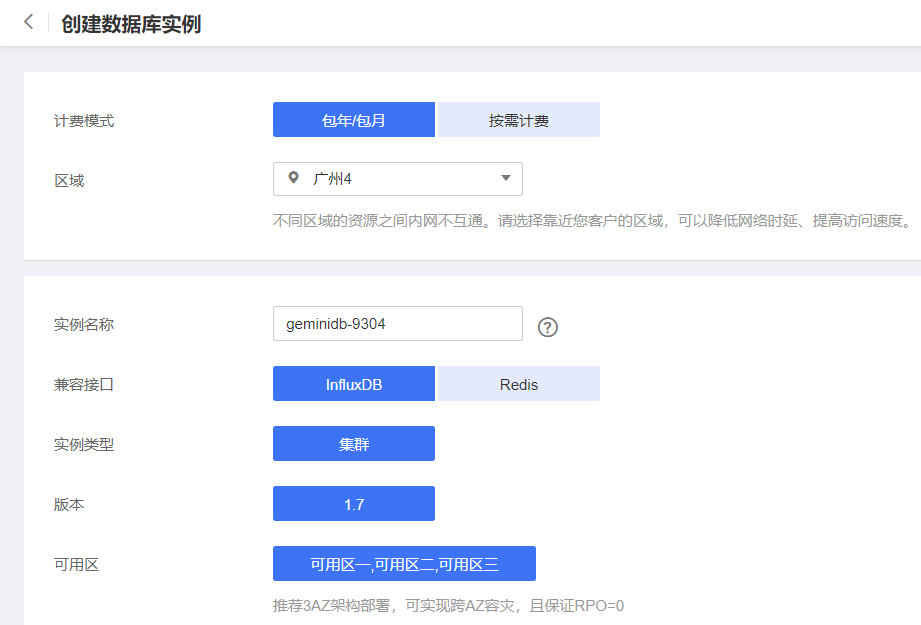Select 可用区一,可用区二,可用区三 availability zone
Screen dimensions: 921x625
[x=404, y=564]
